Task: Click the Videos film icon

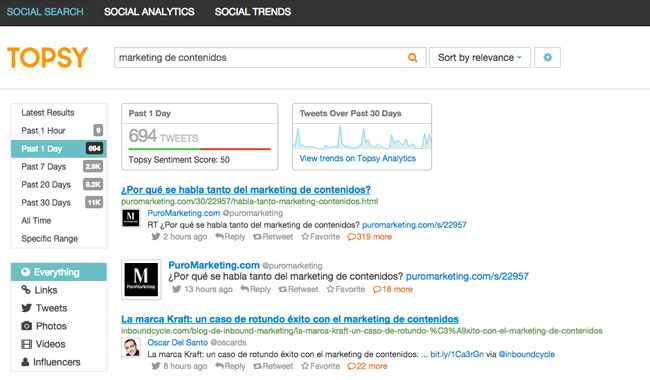Action: 27,344
